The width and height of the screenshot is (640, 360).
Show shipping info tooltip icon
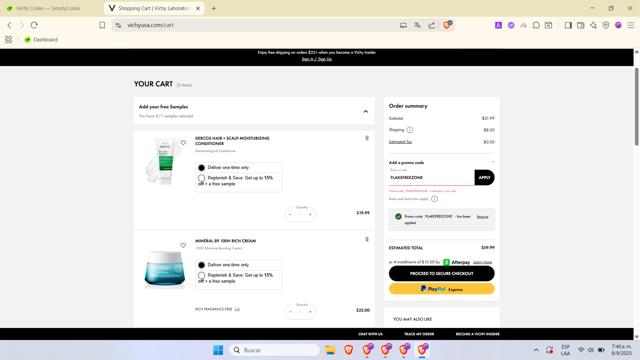pos(410,130)
